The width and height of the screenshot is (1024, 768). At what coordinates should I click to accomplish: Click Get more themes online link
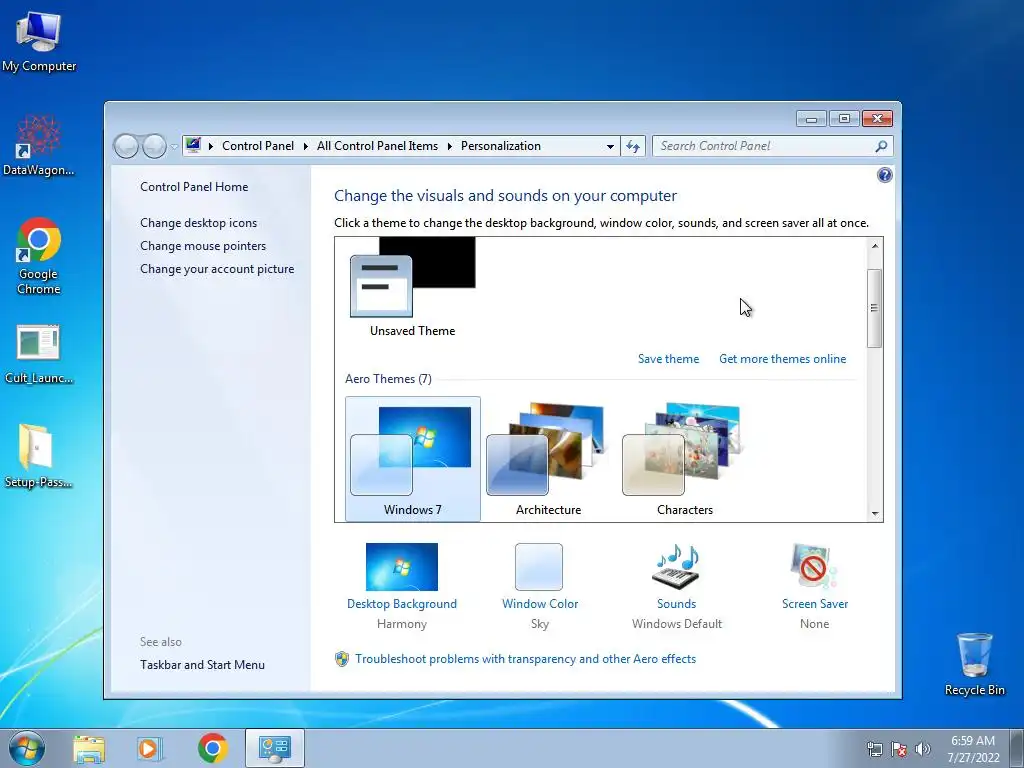[782, 359]
